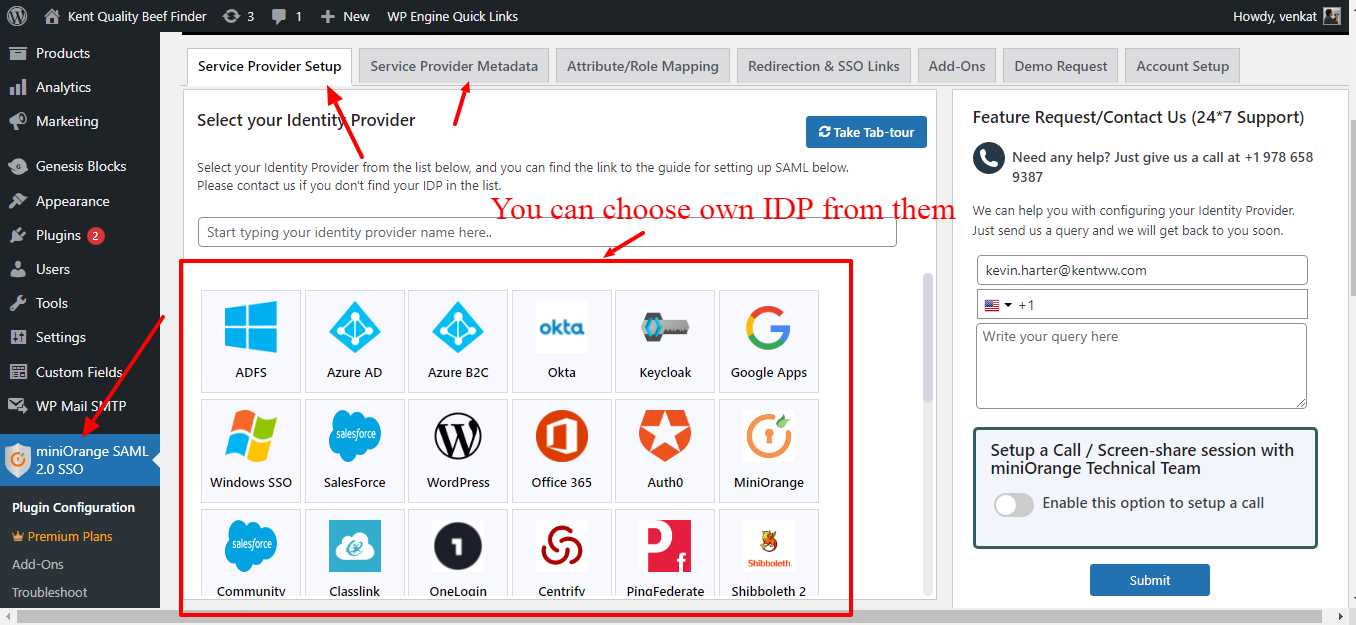Open WP Engine Quick Links menu
Screen dimensions: 1356x625
click(453, 16)
